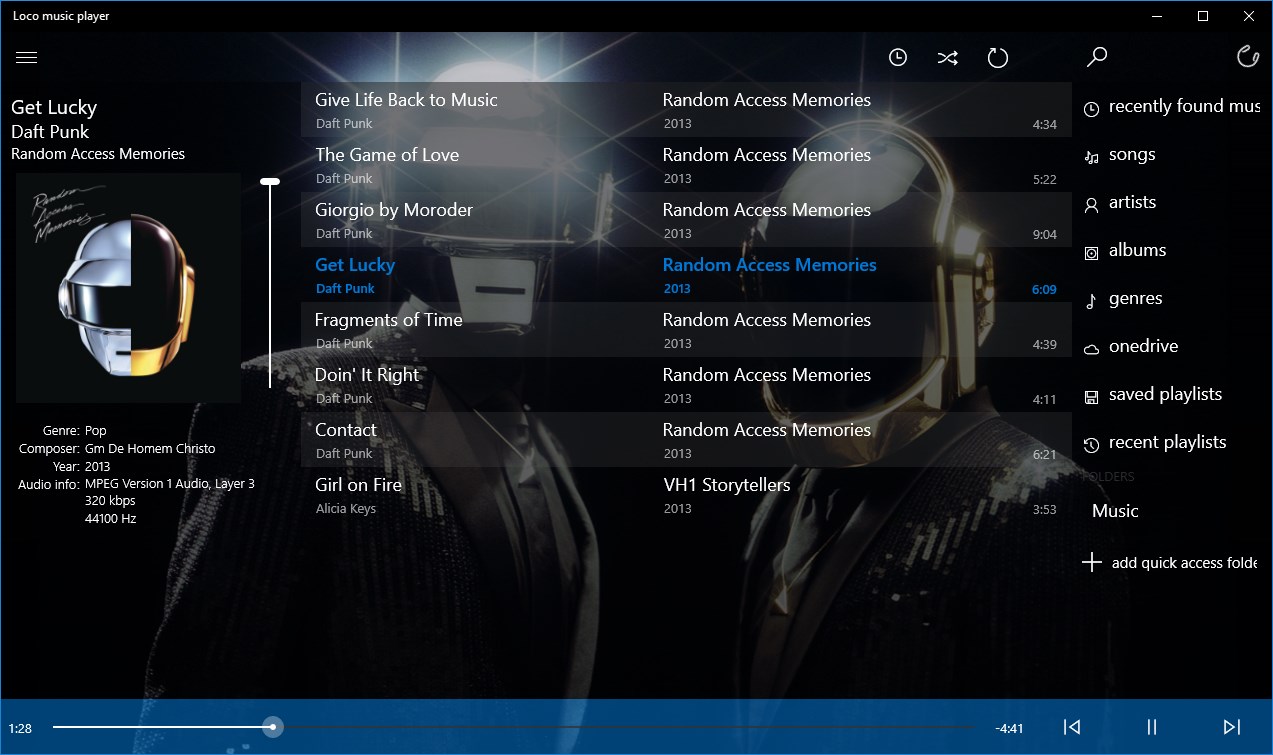Click the remaining time -4:41

click(x=1010, y=728)
